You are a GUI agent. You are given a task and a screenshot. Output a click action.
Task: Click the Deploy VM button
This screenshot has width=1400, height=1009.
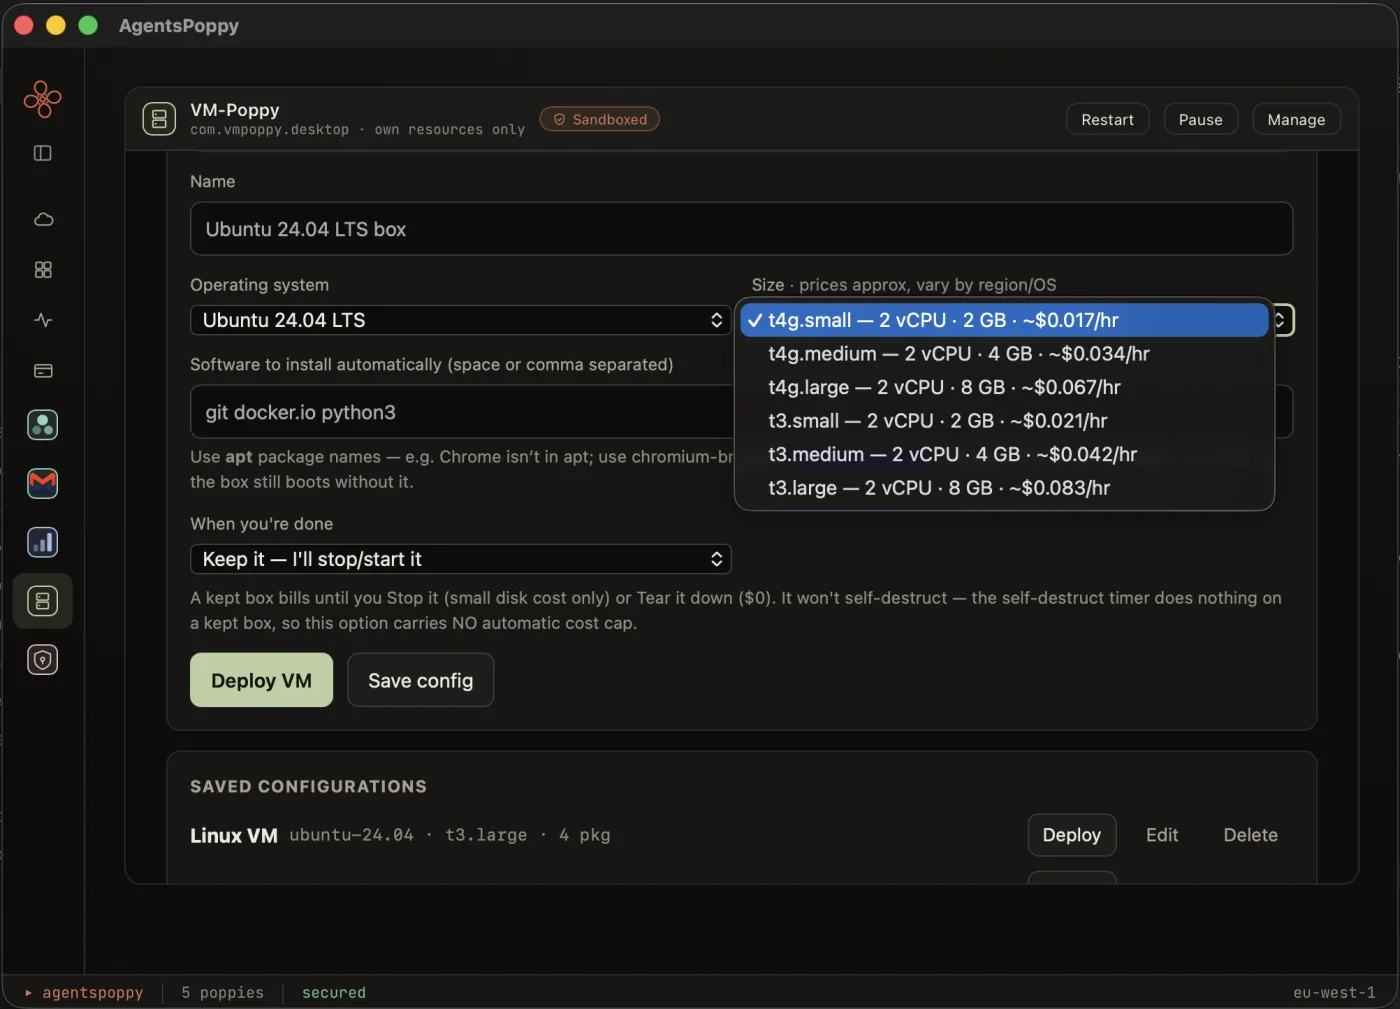tap(261, 680)
